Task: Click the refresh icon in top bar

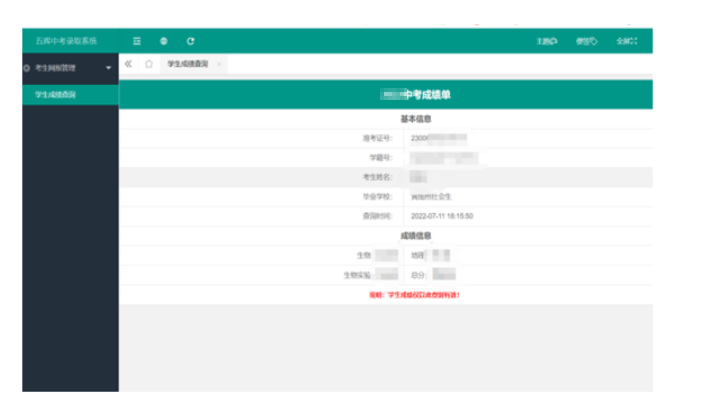Action: pos(191,41)
